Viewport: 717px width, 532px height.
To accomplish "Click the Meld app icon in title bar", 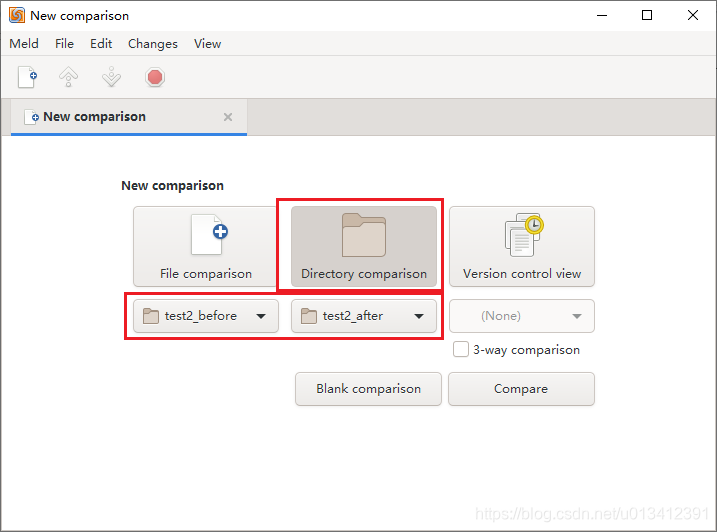I will (x=17, y=15).
